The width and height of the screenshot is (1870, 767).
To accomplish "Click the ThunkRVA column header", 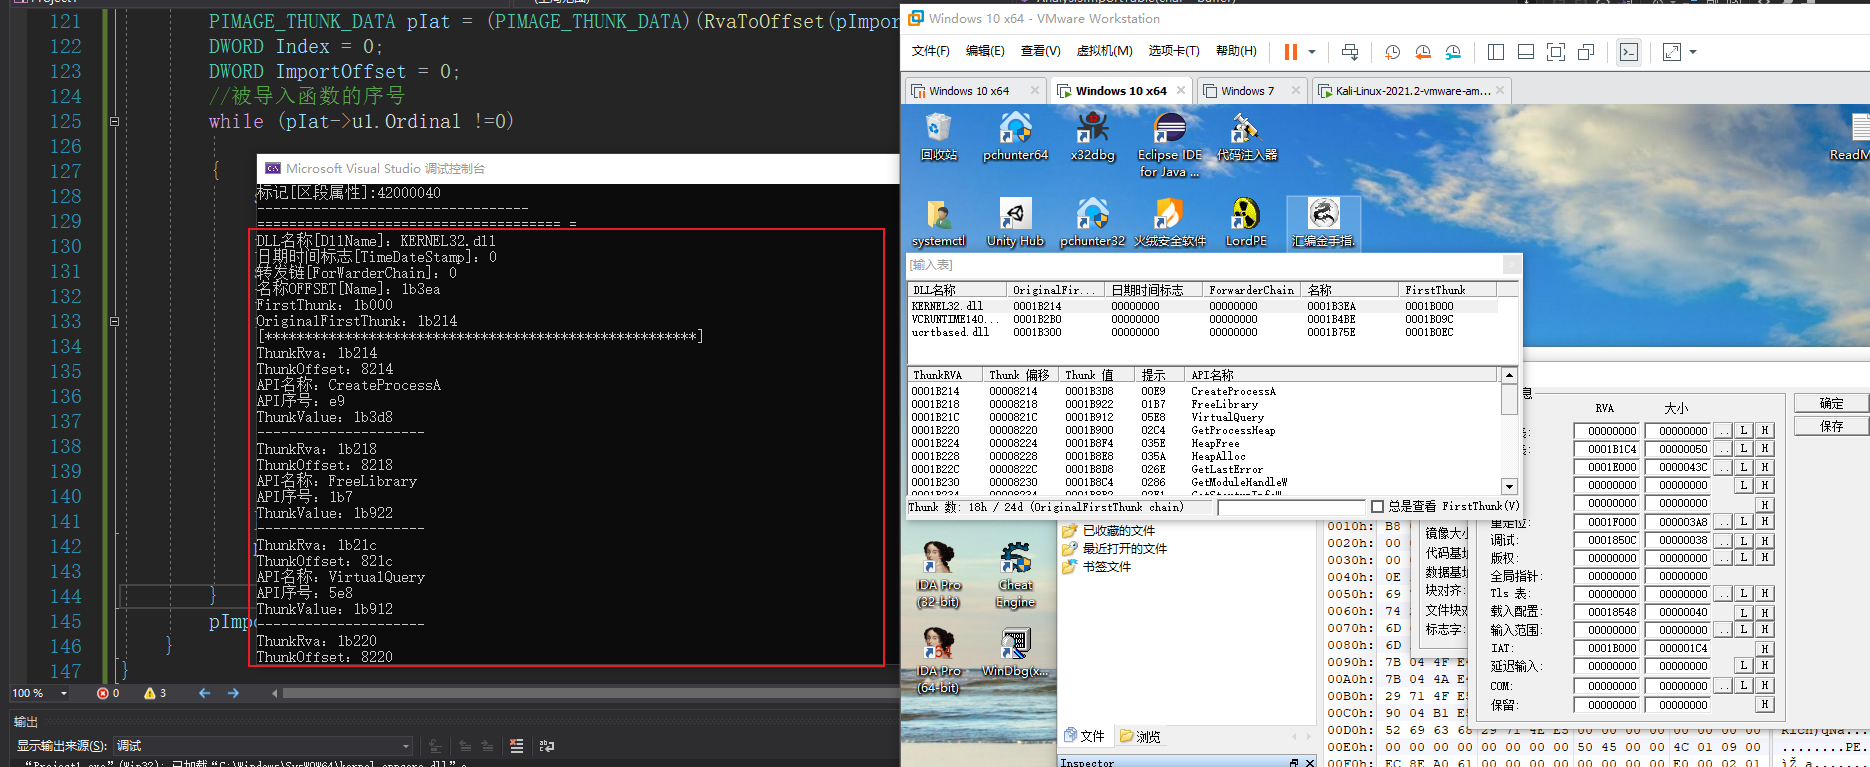I will pyautogui.click(x=946, y=375).
